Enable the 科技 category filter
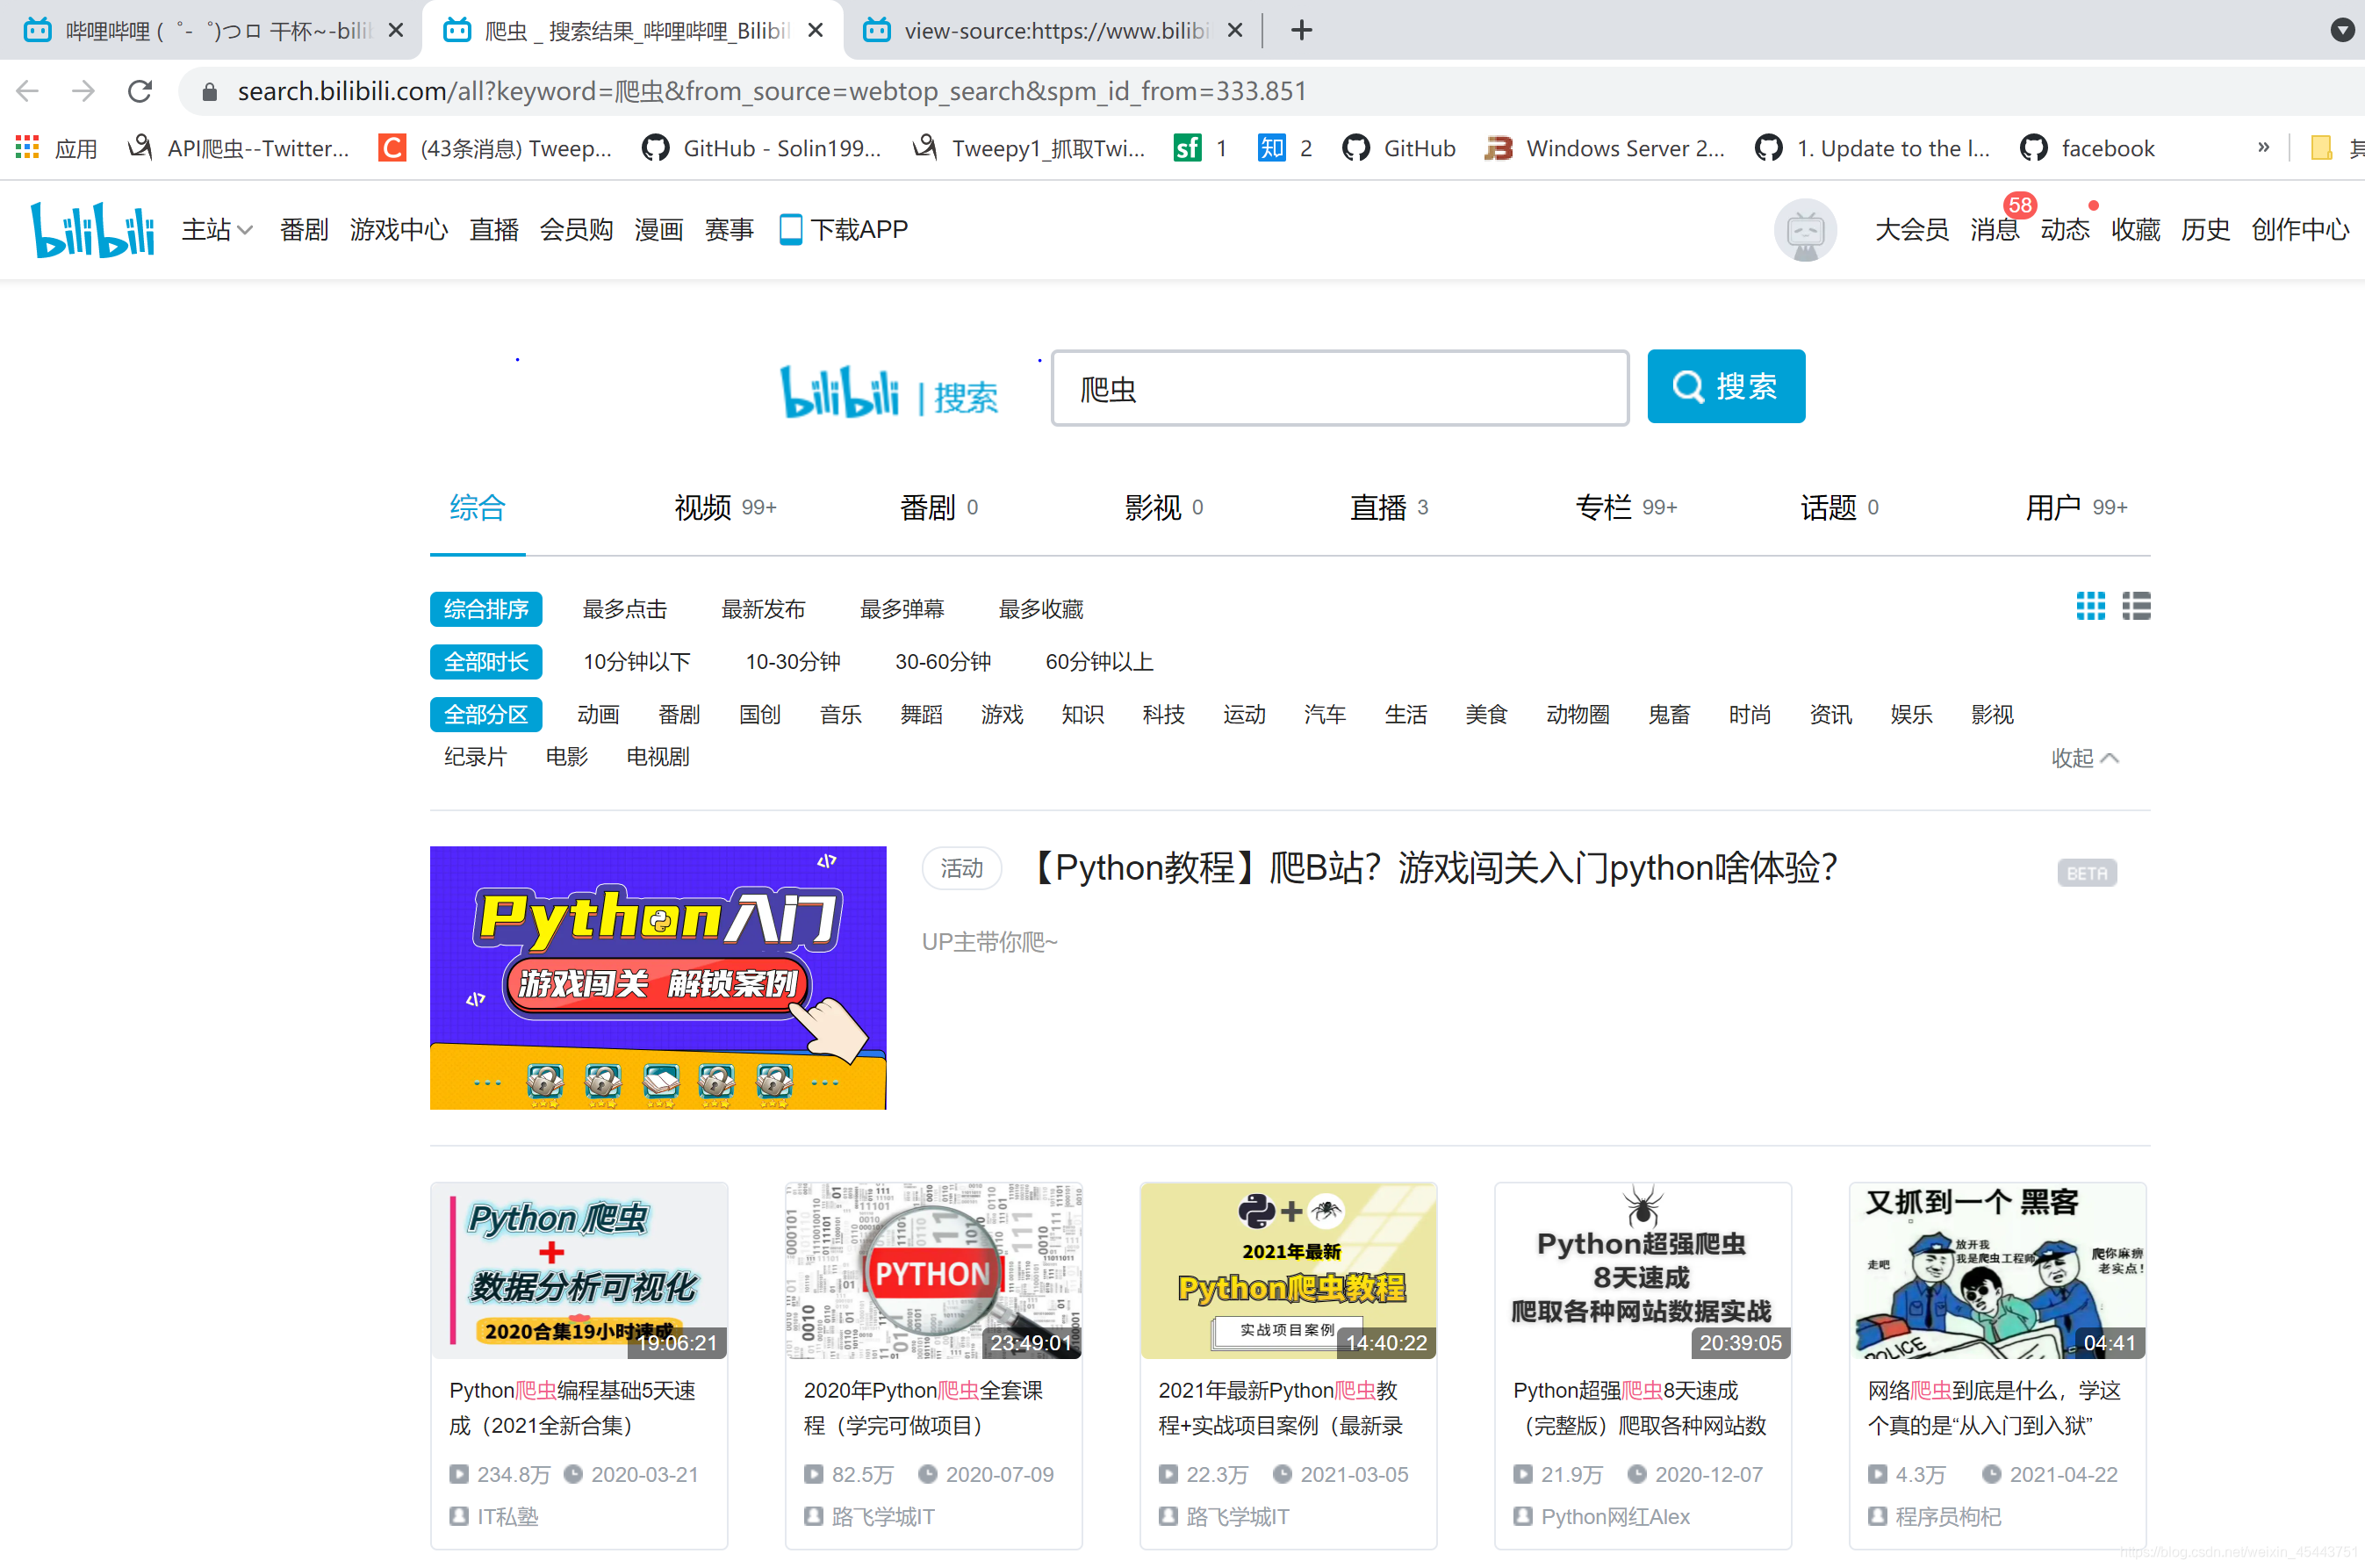Viewport: 2365px width, 1568px height. (x=1163, y=714)
